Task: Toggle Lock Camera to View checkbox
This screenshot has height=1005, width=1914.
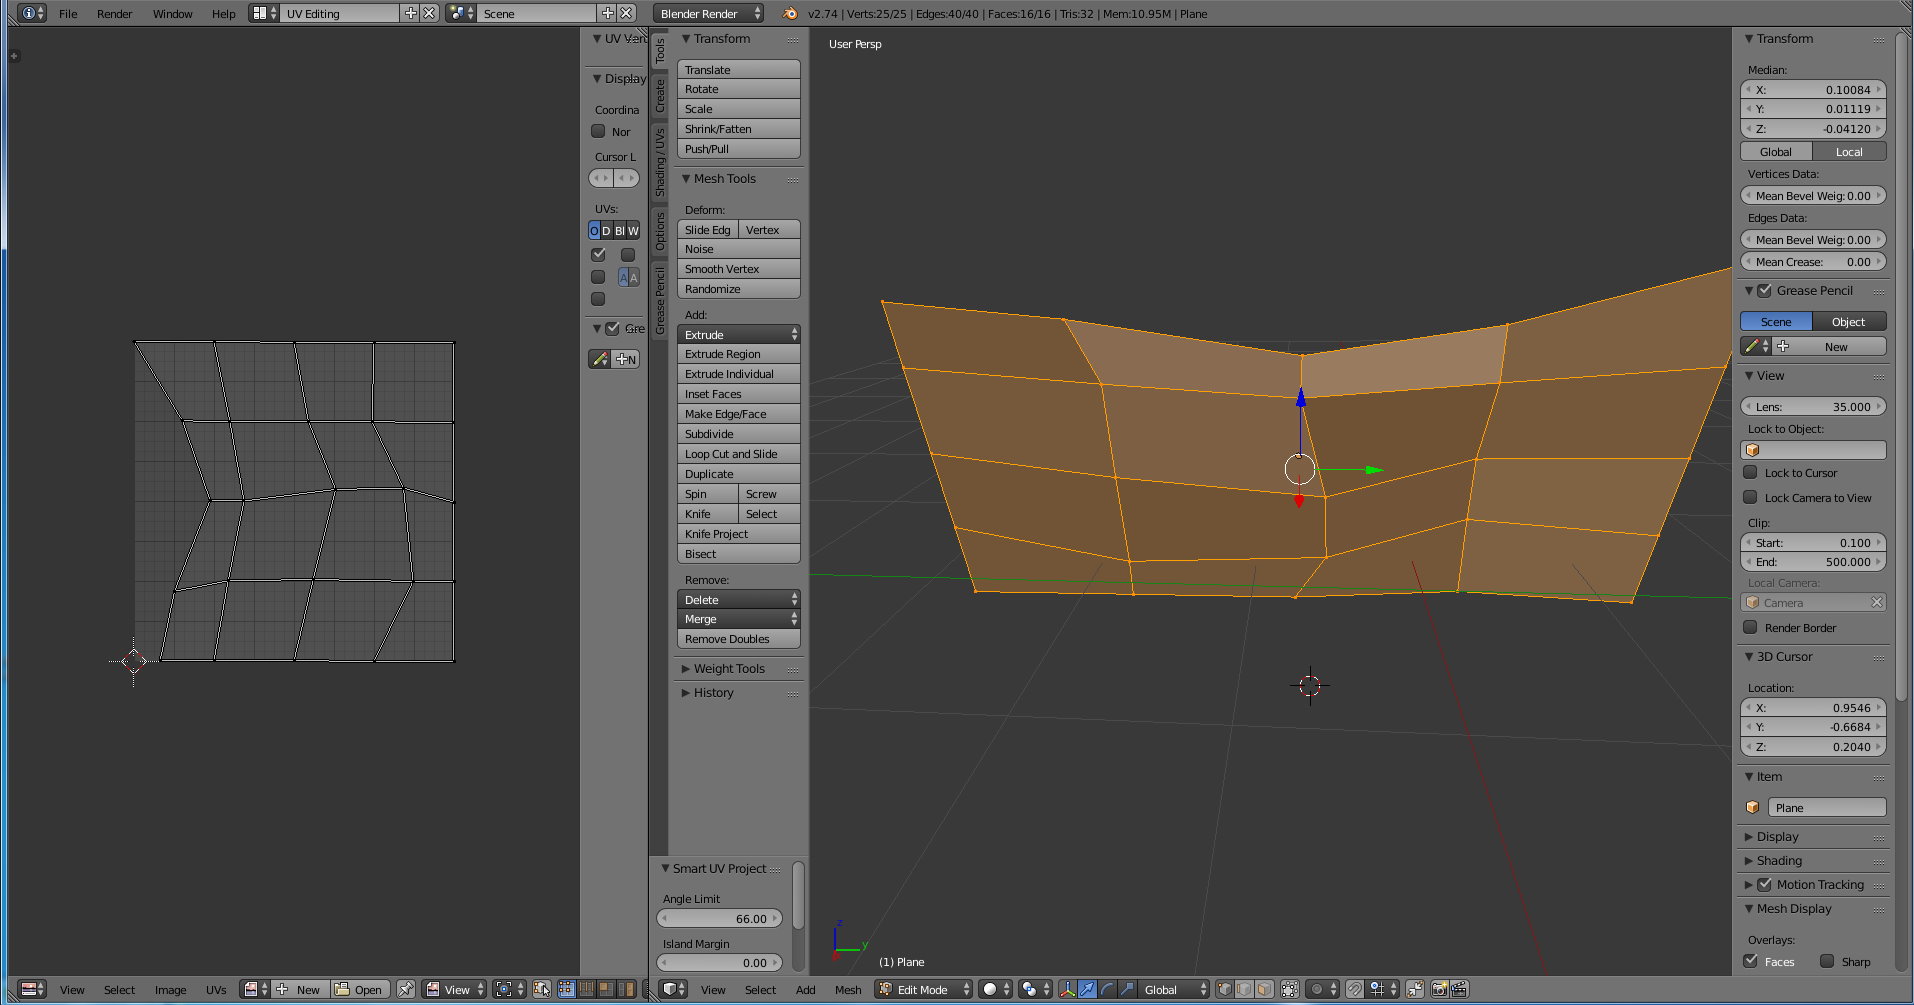Action: point(1750,497)
